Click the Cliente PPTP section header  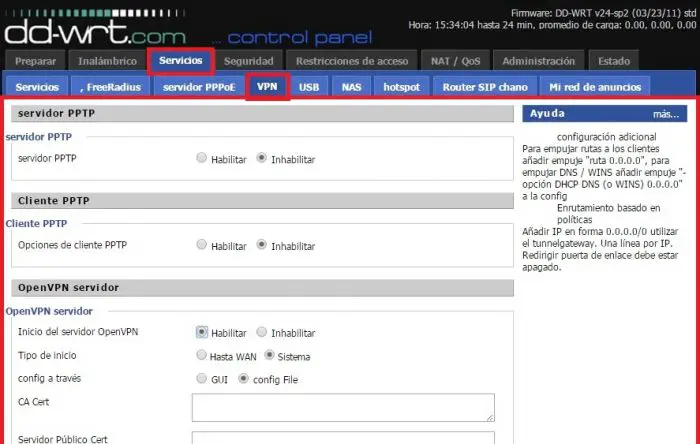262,200
